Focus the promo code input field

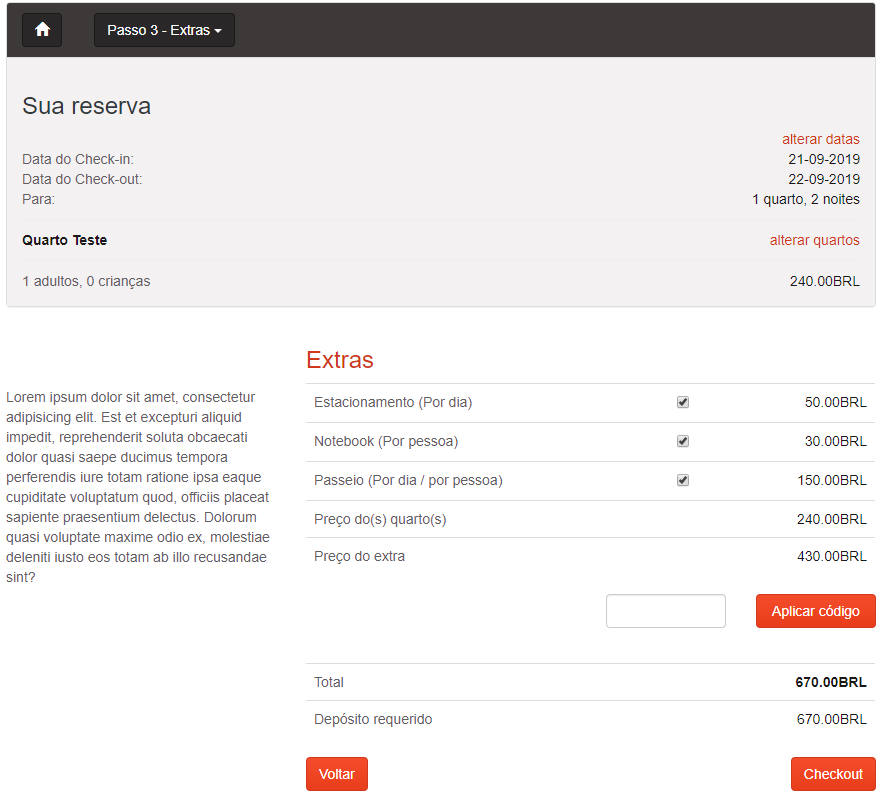point(665,611)
